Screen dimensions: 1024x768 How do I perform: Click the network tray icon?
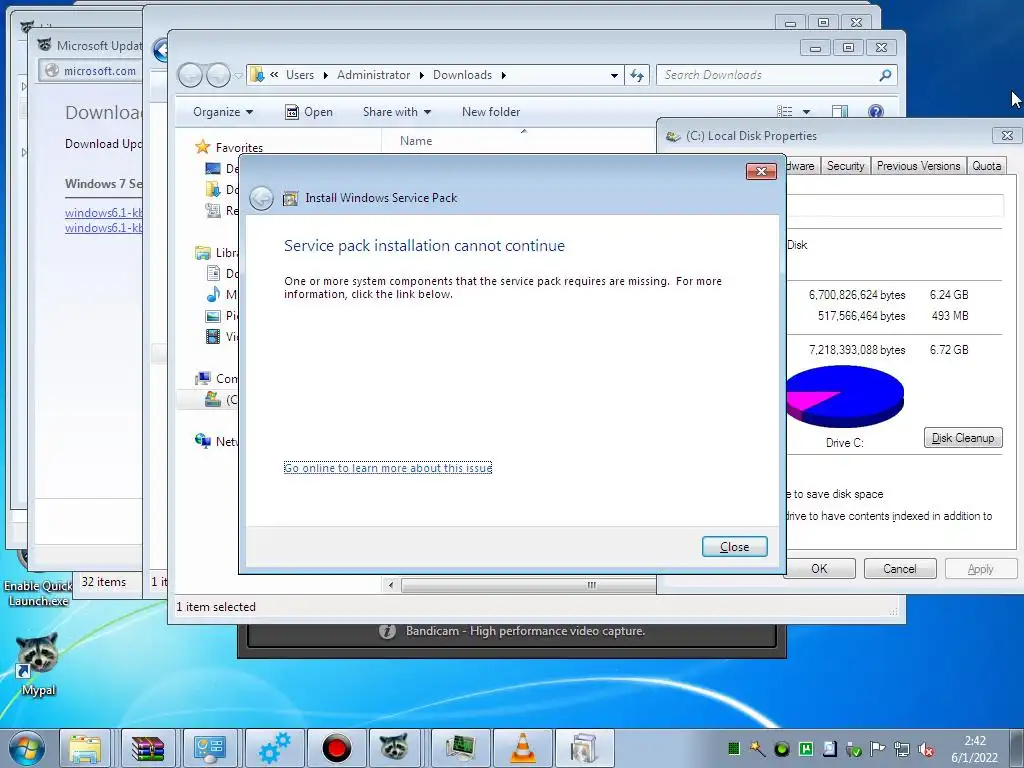903,749
